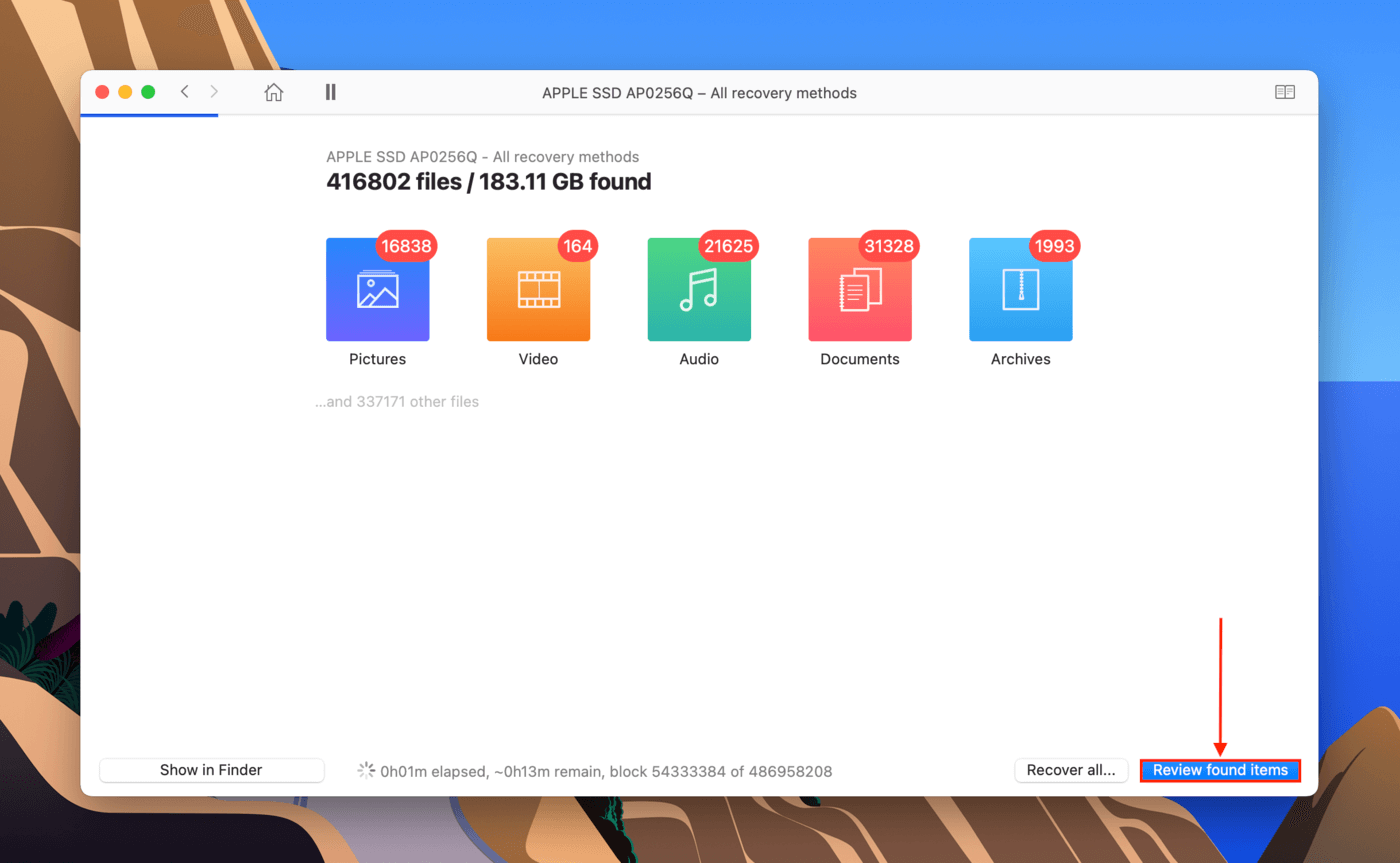The width and height of the screenshot is (1400, 863).
Task: Click the 1993 badge on Archives
Action: coord(1055,246)
